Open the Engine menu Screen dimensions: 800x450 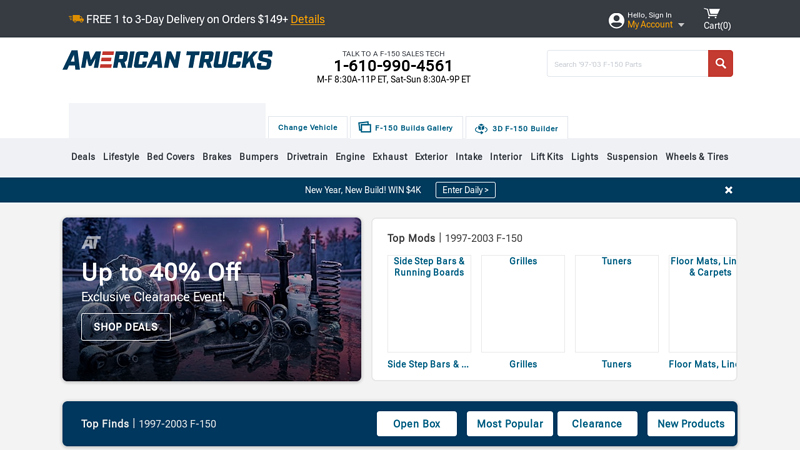(x=350, y=157)
